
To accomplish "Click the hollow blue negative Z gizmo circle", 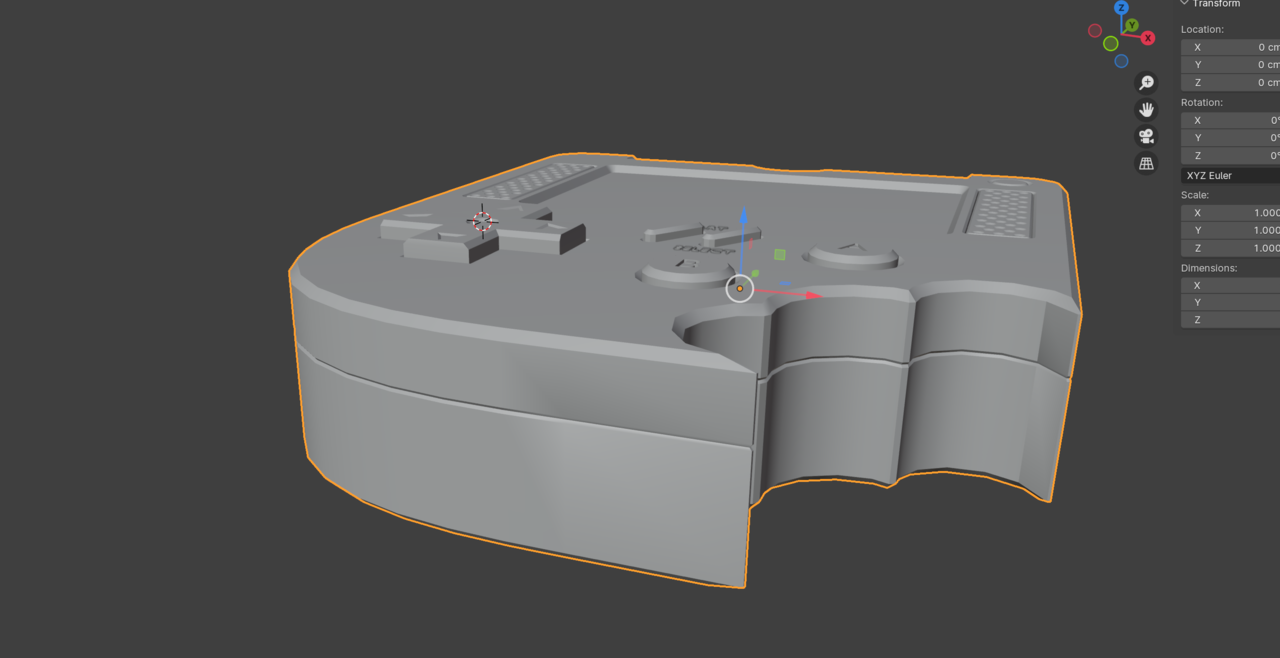I will coord(1122,61).
